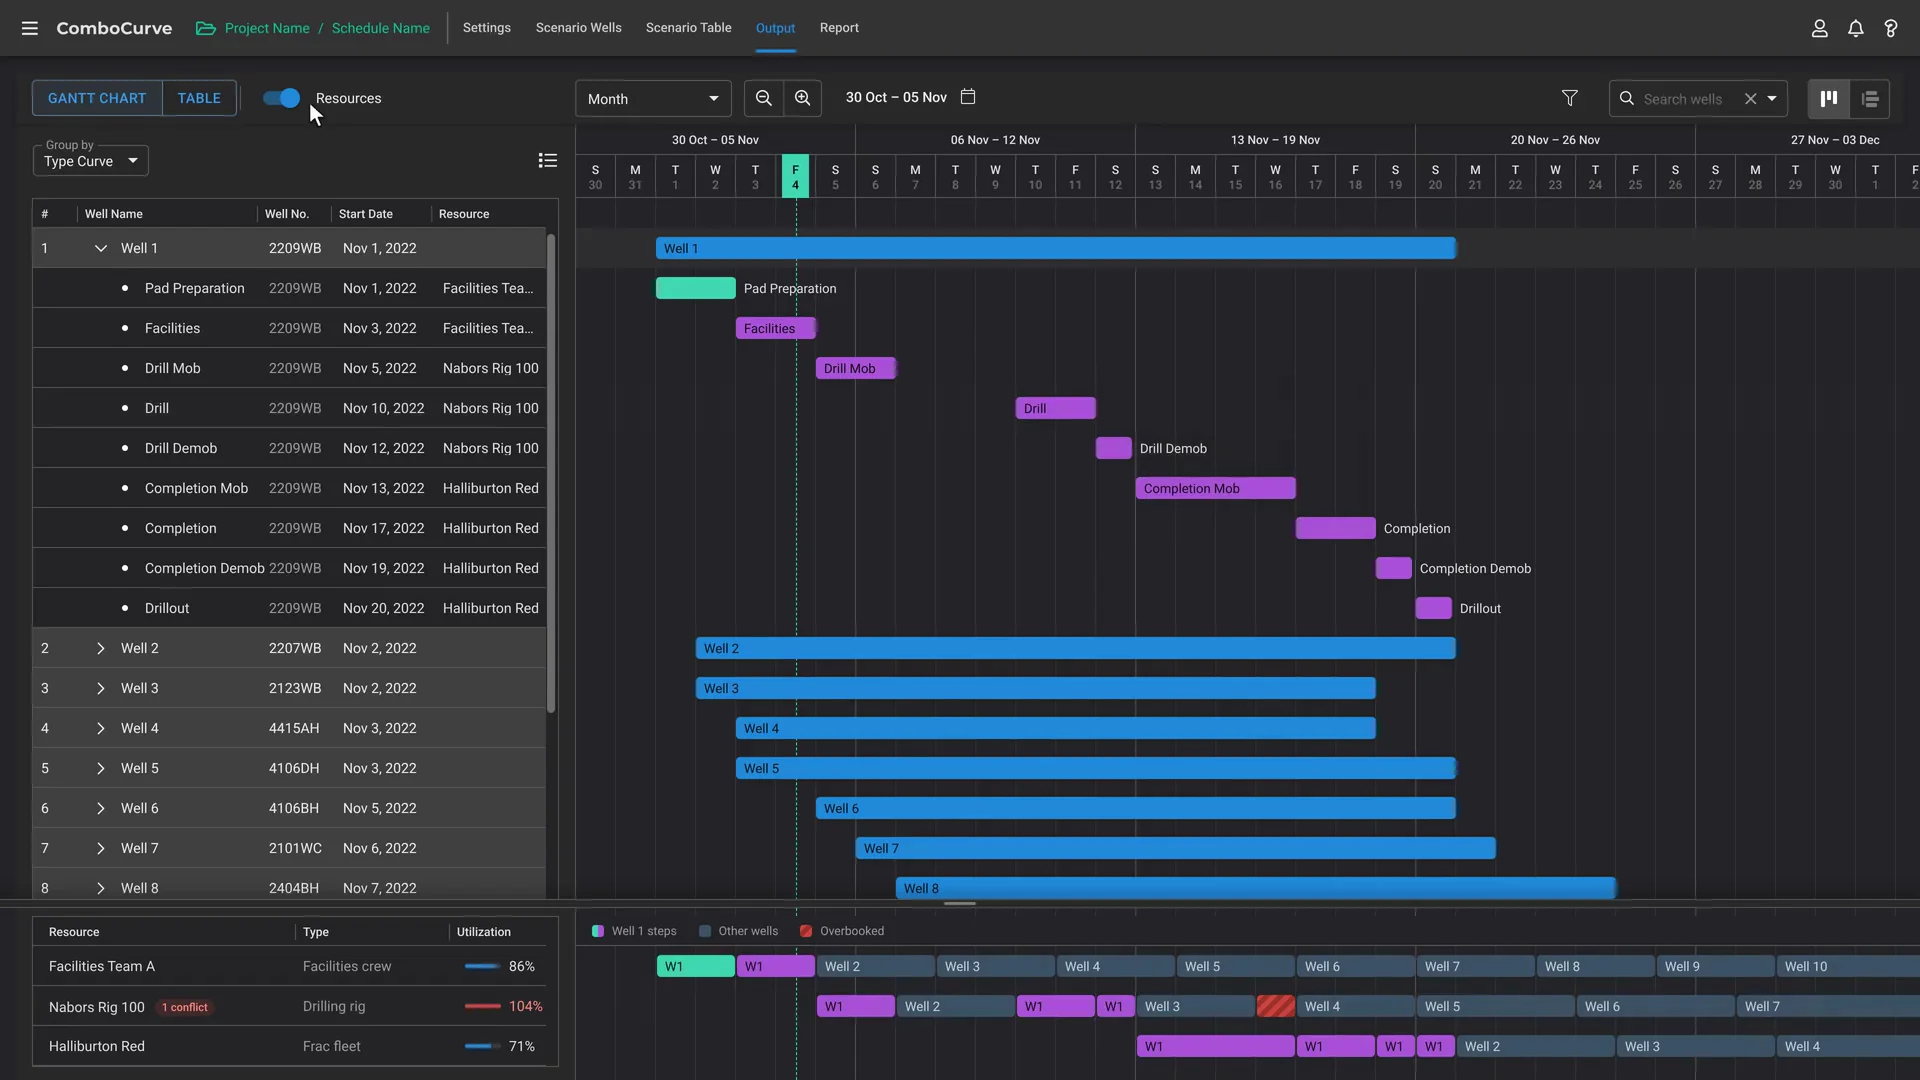Expand the Well 7 row
Image resolution: width=1920 pixels, height=1080 pixels.
point(100,848)
